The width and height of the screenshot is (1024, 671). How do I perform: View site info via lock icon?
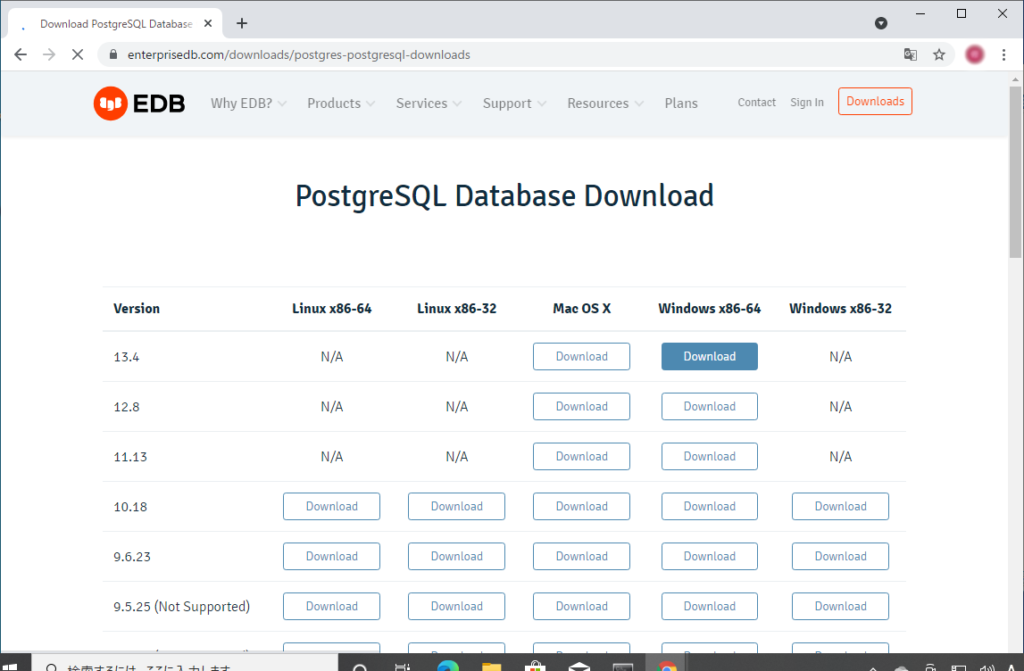(x=113, y=55)
